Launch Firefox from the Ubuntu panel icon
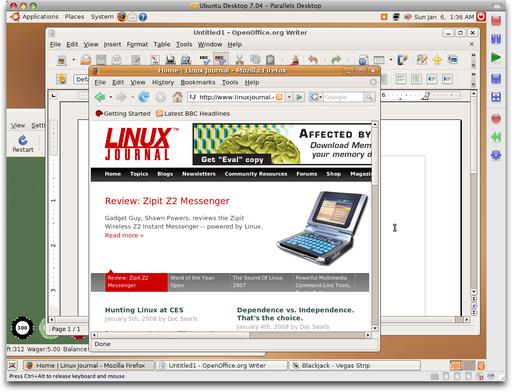This screenshot has height=392, width=512. tap(122, 17)
